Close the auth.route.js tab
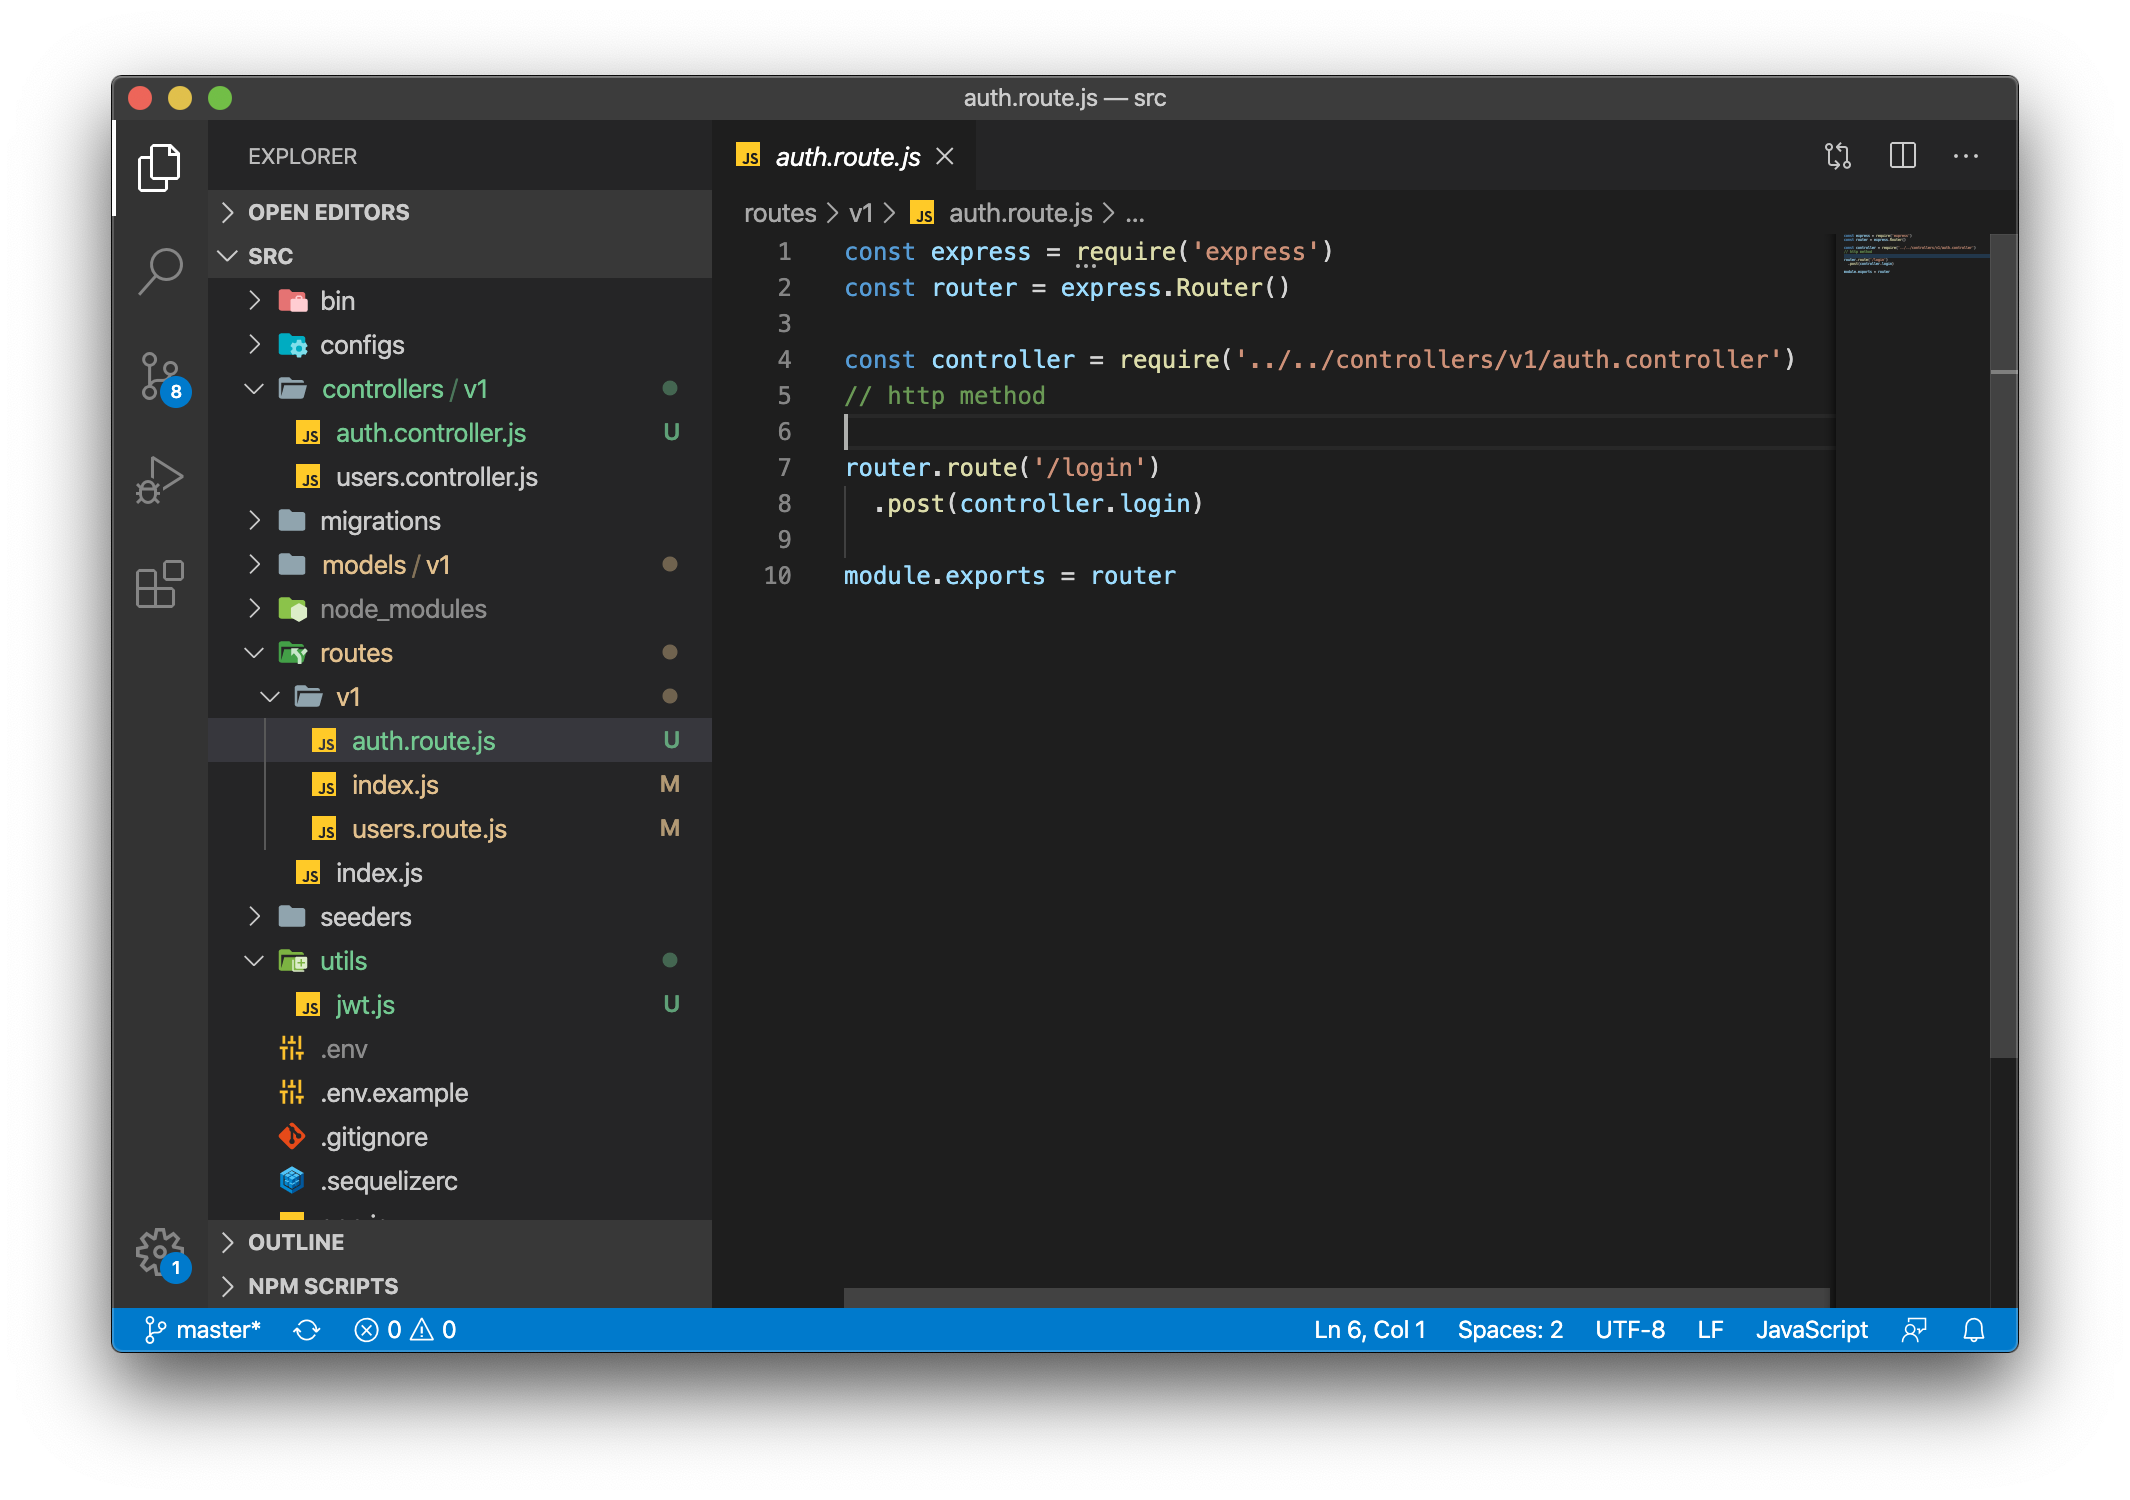Viewport: 2130px width, 1500px height. click(945, 157)
